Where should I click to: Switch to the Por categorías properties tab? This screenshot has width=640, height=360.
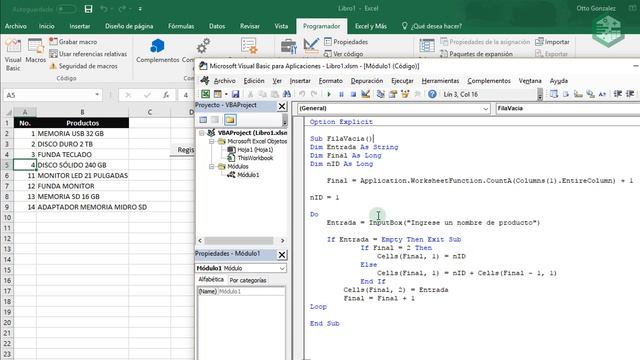[248, 280]
